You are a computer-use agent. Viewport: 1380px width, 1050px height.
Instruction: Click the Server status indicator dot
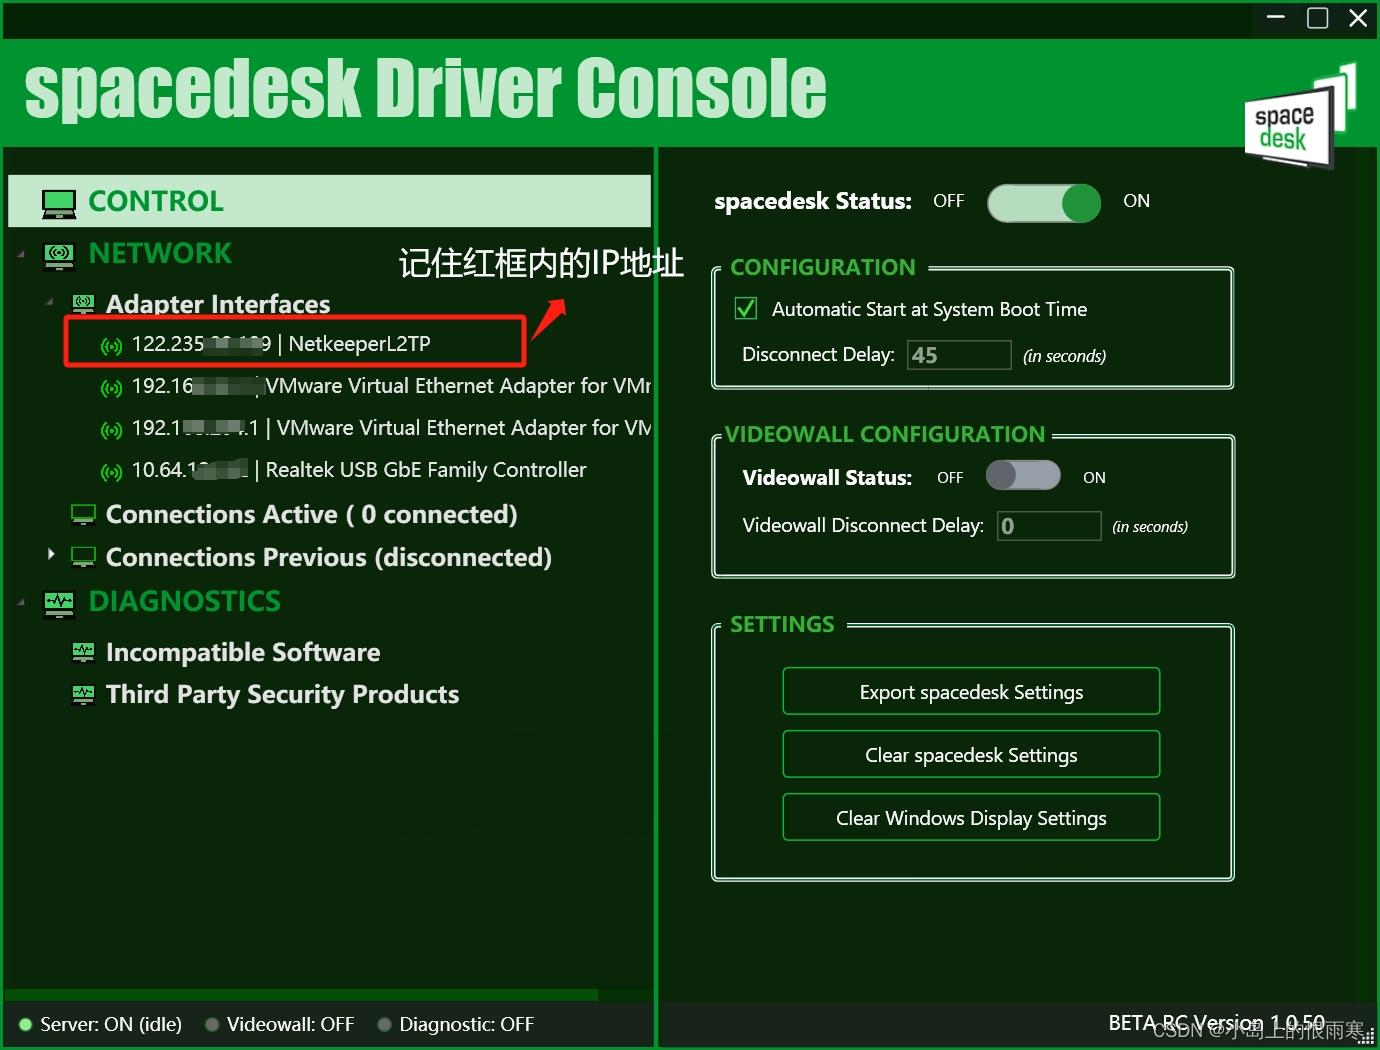26,1024
